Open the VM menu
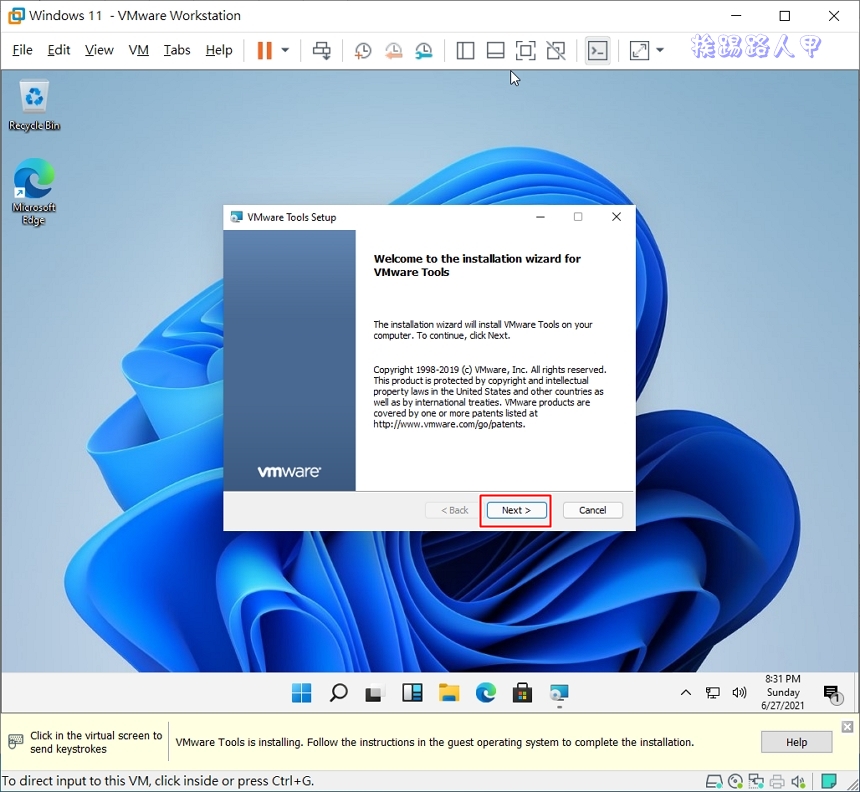 point(138,49)
